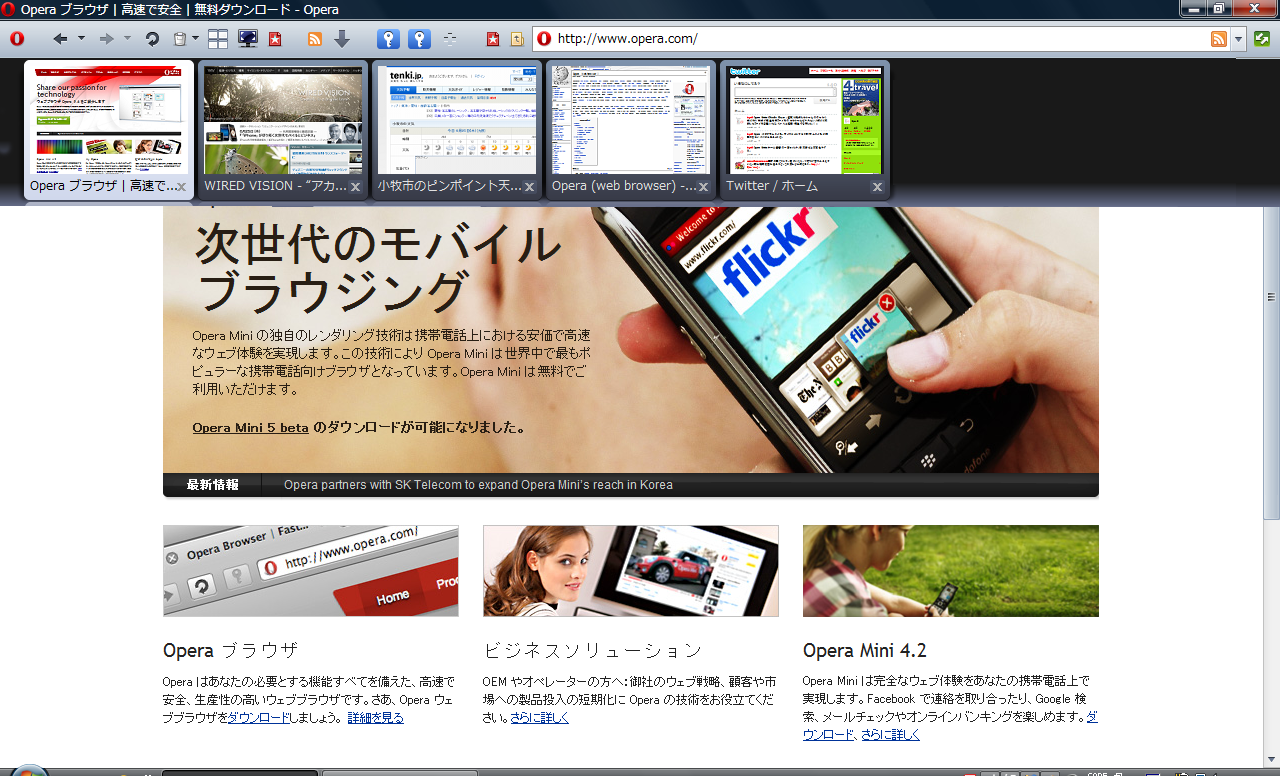The image size is (1280, 776).
Task: Click さらに詳しく under ビジネスソリューション
Action: click(539, 718)
